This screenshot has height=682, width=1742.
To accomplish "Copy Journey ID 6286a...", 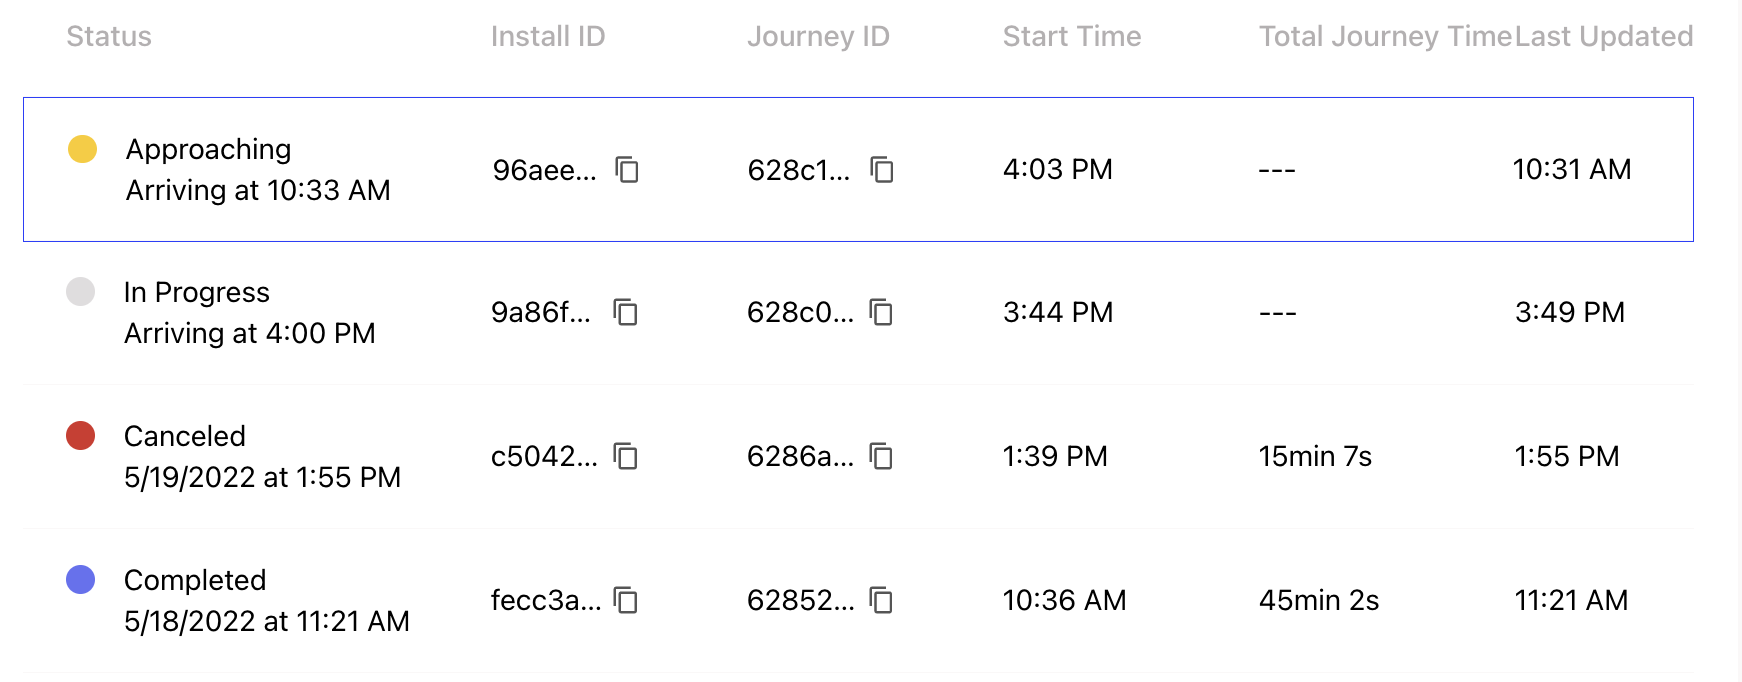I will tap(881, 457).
